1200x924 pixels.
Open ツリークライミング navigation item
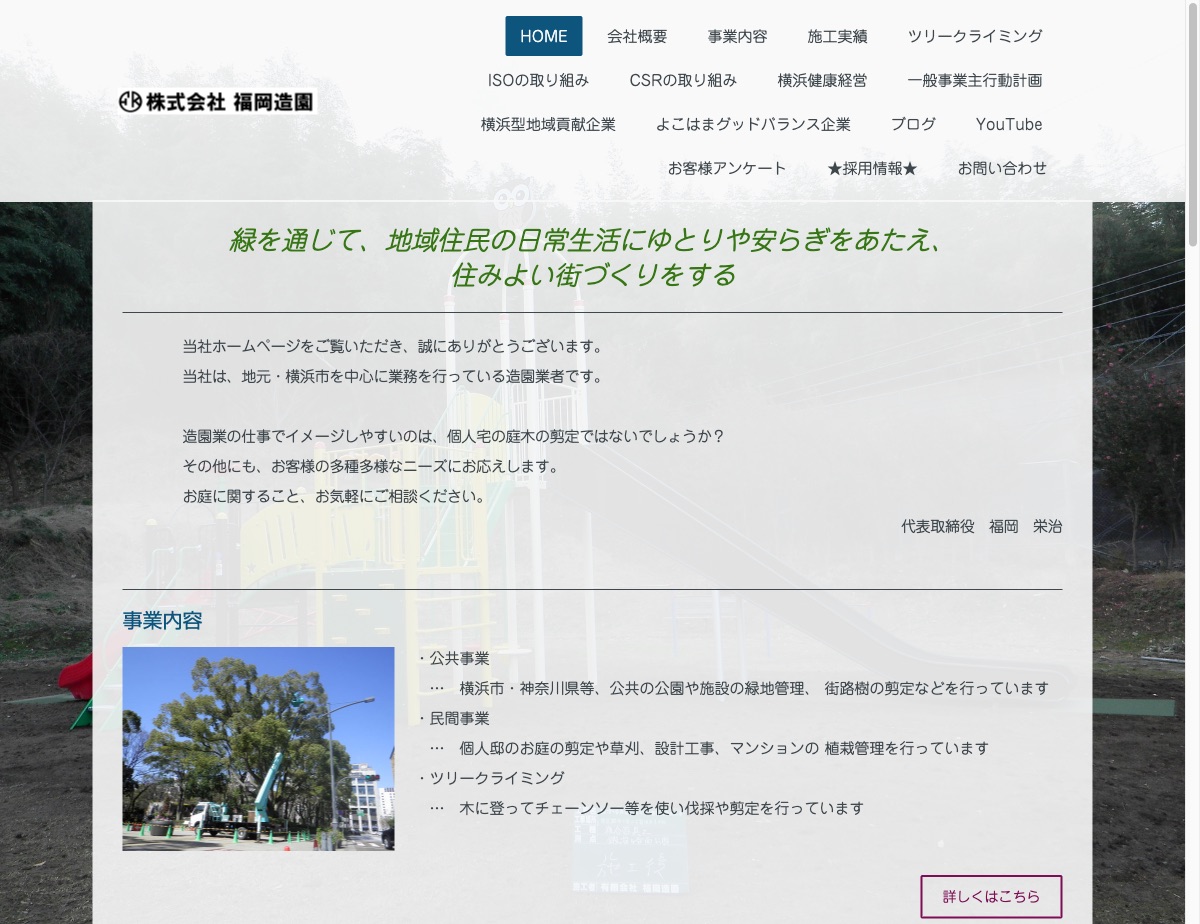pyautogui.click(x=975, y=36)
